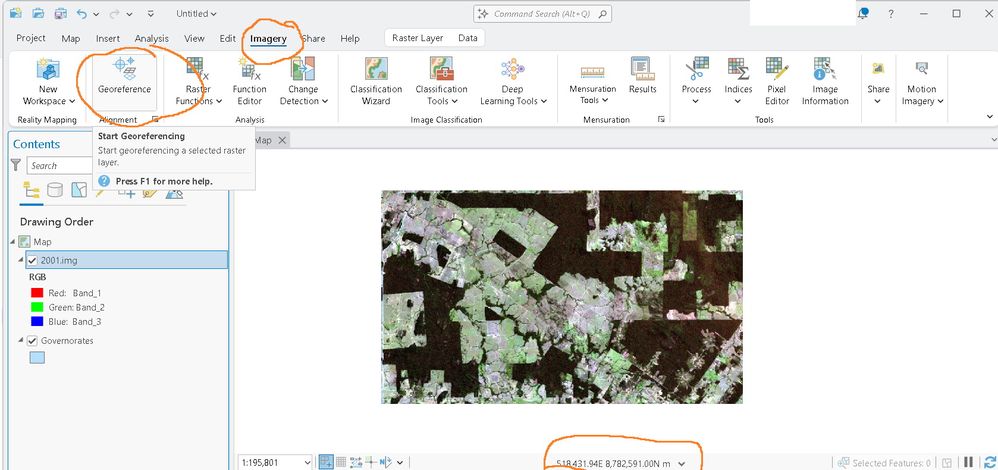Click the Redo arrow icon
This screenshot has height=470, width=998.
click(115, 13)
